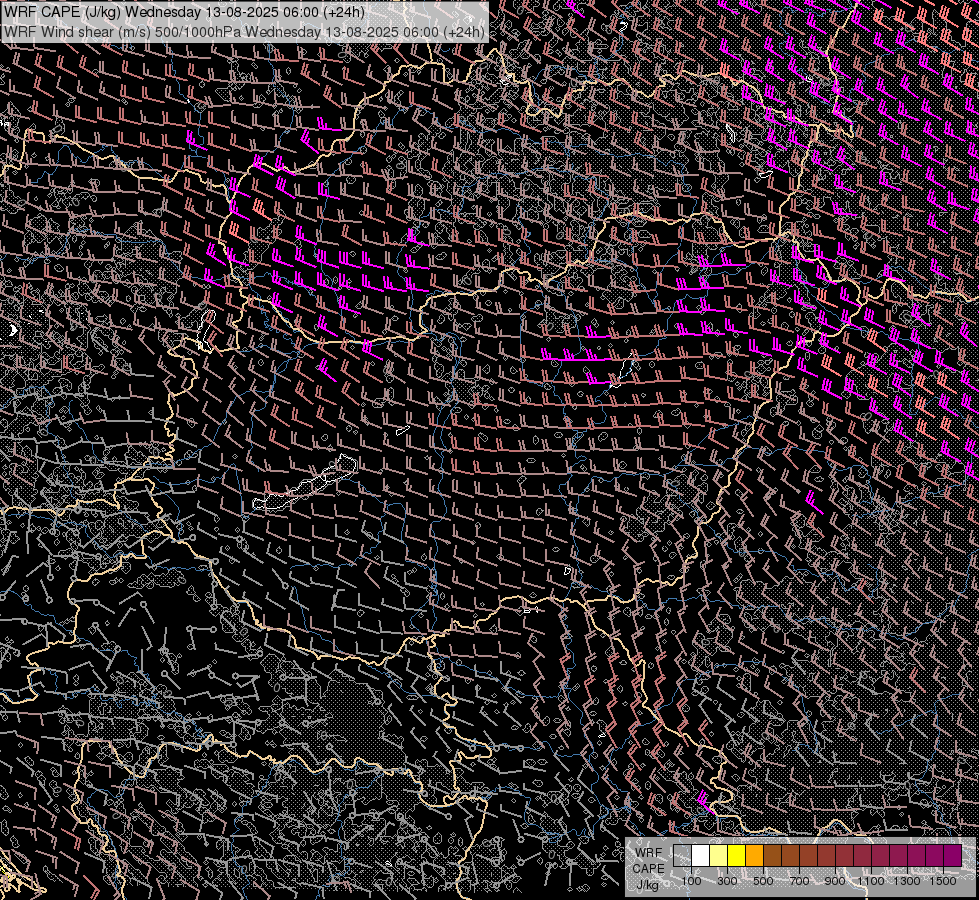
Task: Click the 'CAPE' legend title
Action: (648, 869)
